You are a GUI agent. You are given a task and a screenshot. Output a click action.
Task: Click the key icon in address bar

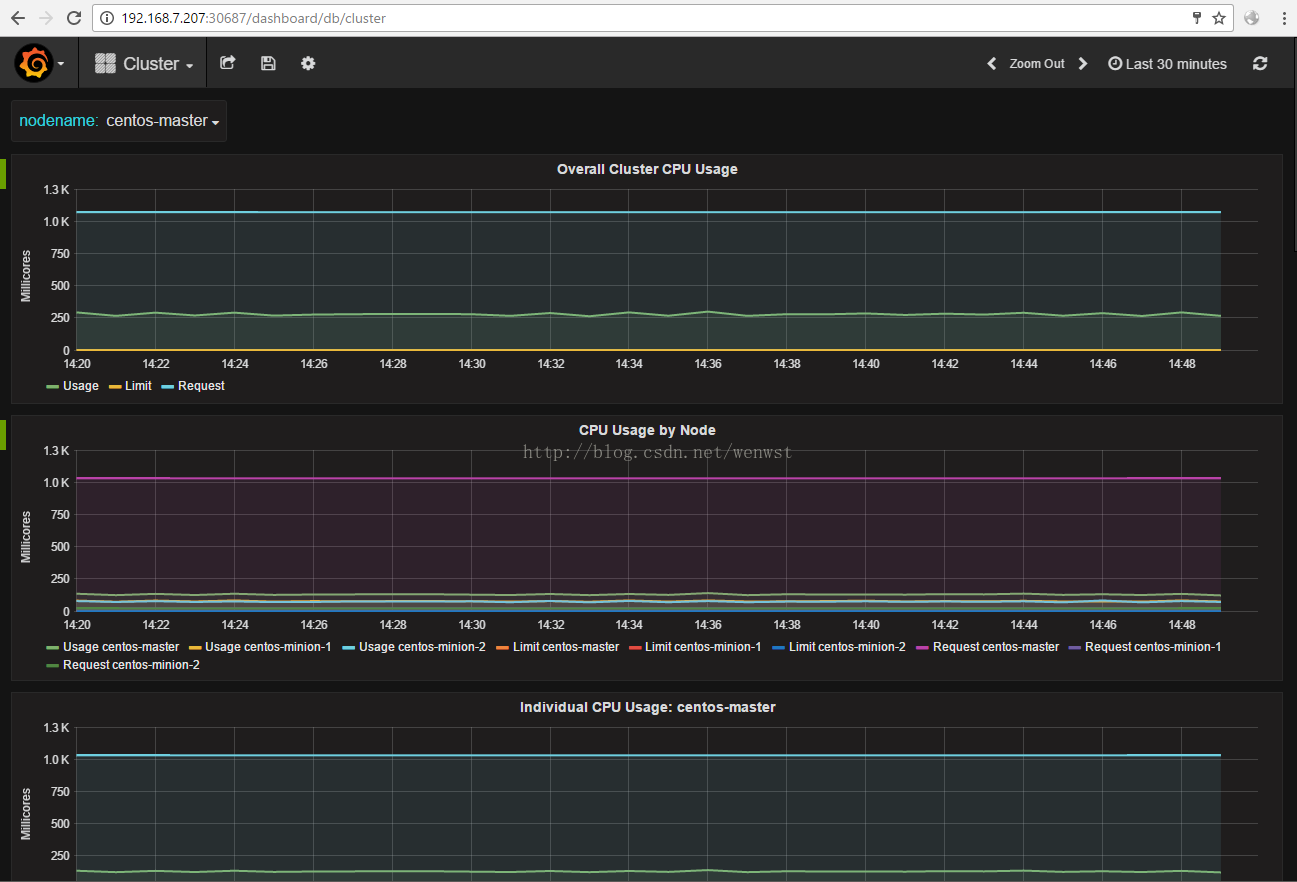point(1197,18)
